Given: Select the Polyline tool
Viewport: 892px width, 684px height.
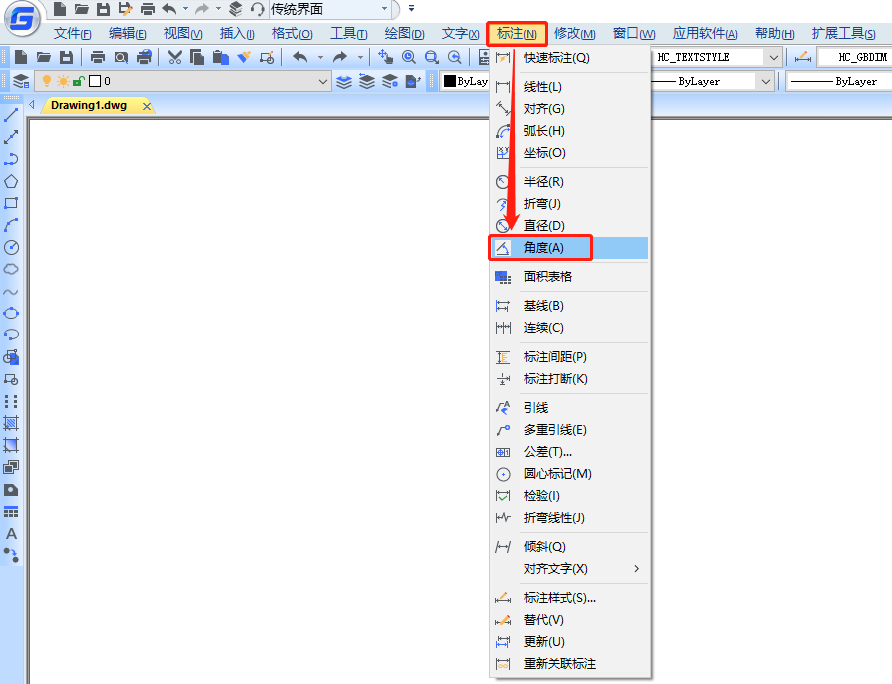Looking at the screenshot, I should 11,159.
